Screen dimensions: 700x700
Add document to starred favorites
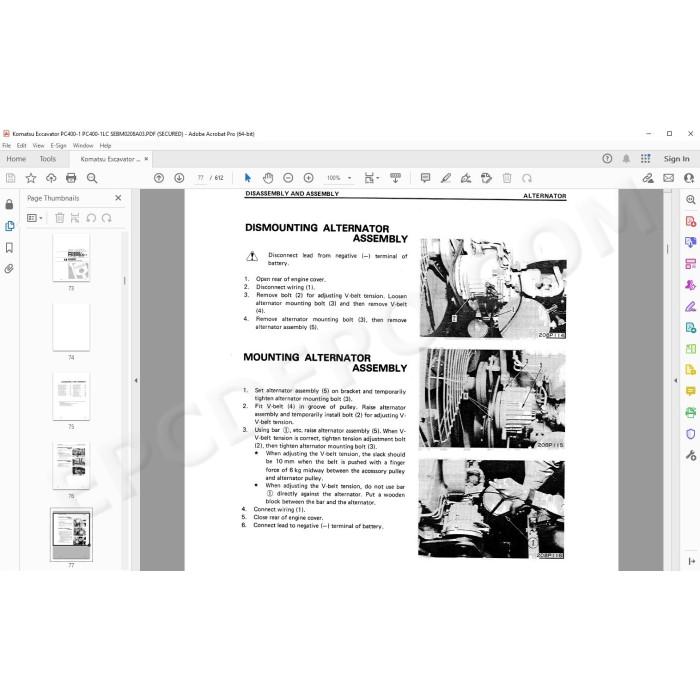tap(31, 178)
